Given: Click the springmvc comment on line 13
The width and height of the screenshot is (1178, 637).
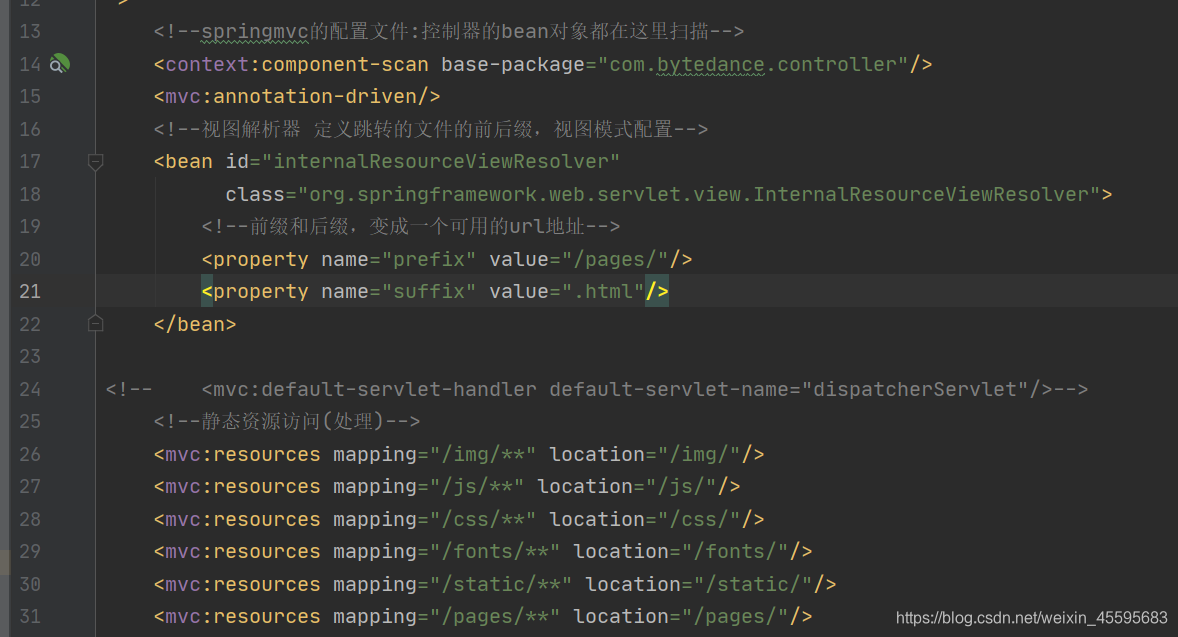Looking at the screenshot, I should [x=449, y=32].
